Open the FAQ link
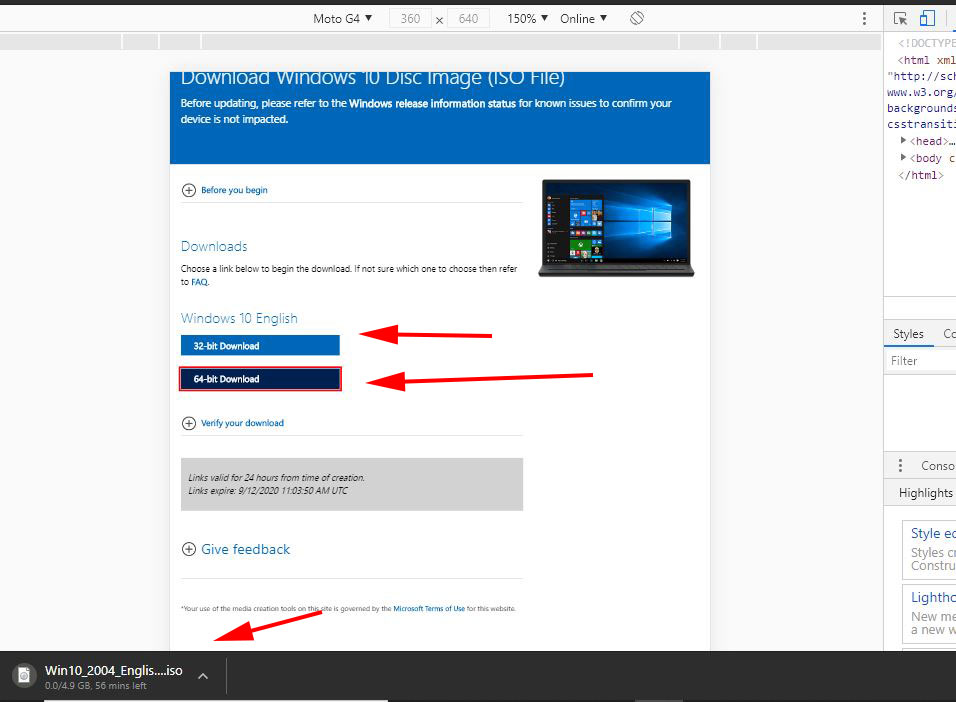The image size is (956, 702). tap(199, 282)
